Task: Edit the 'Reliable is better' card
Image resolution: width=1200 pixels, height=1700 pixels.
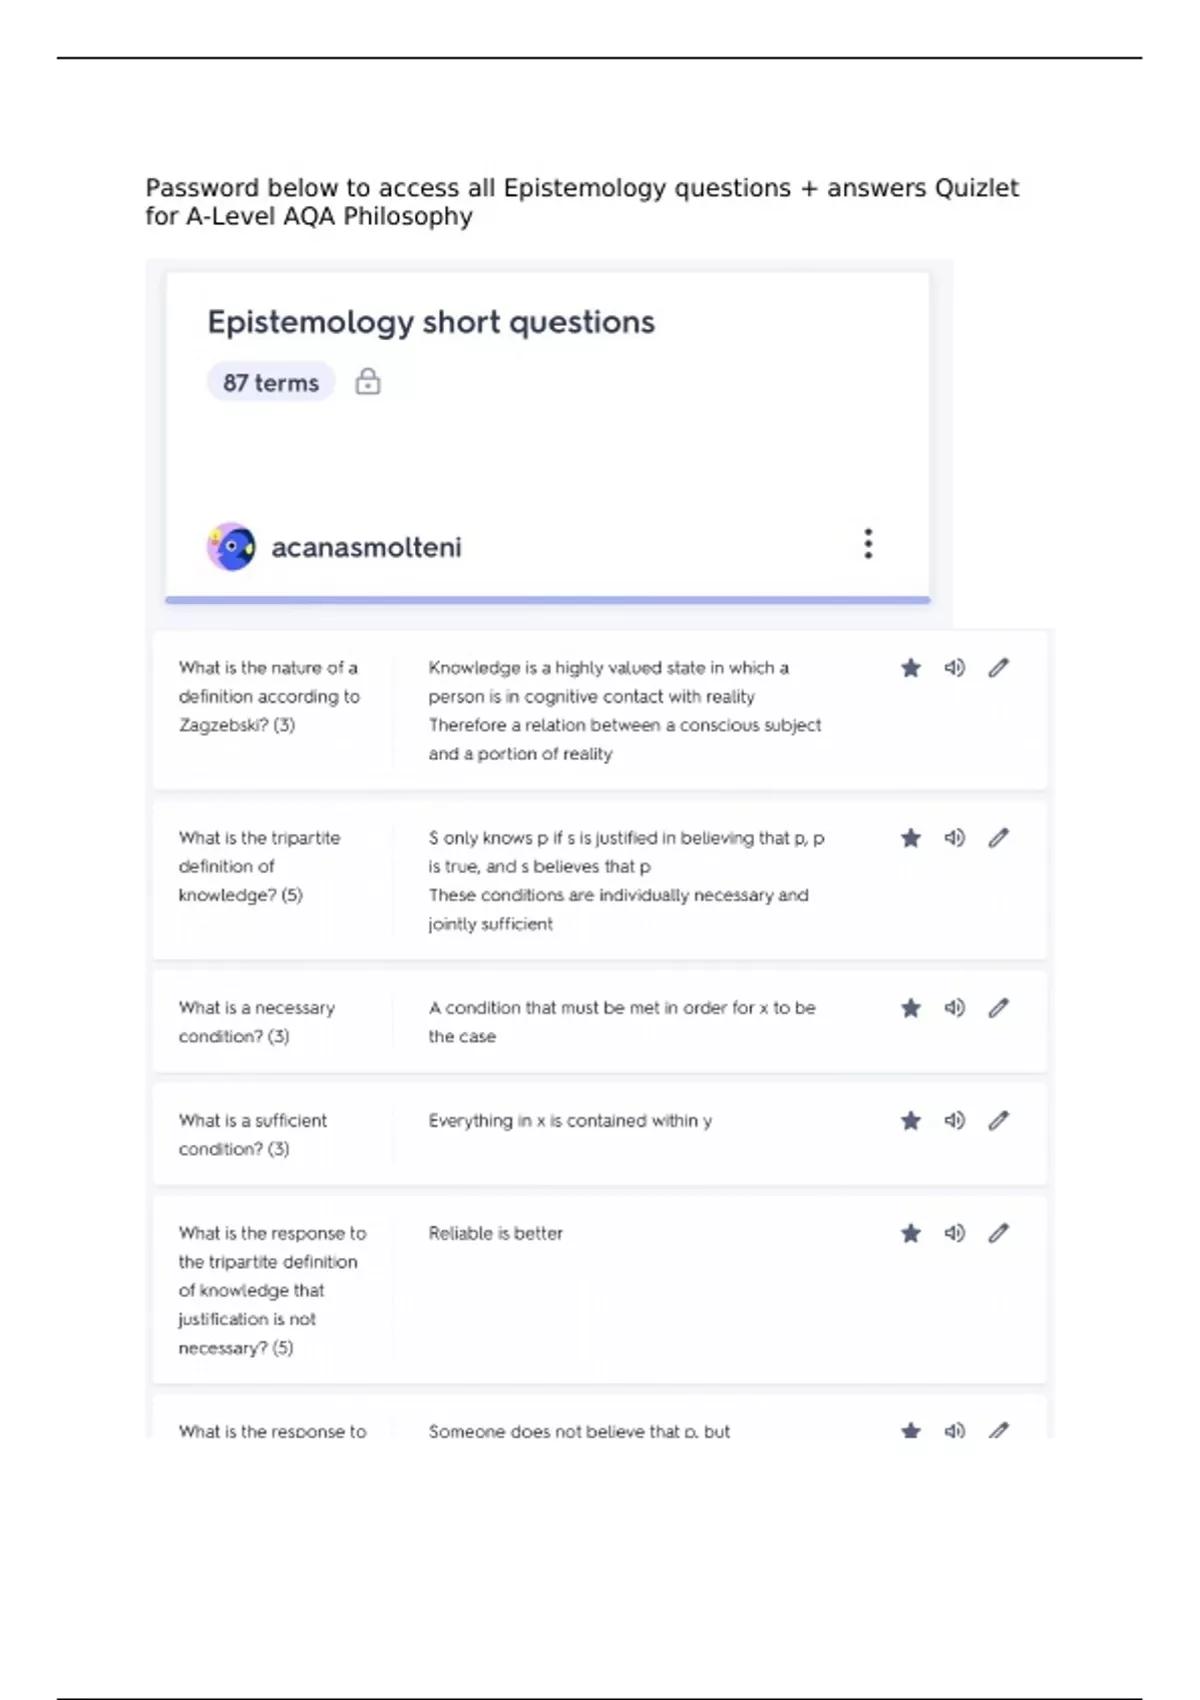Action: pos(999,1234)
